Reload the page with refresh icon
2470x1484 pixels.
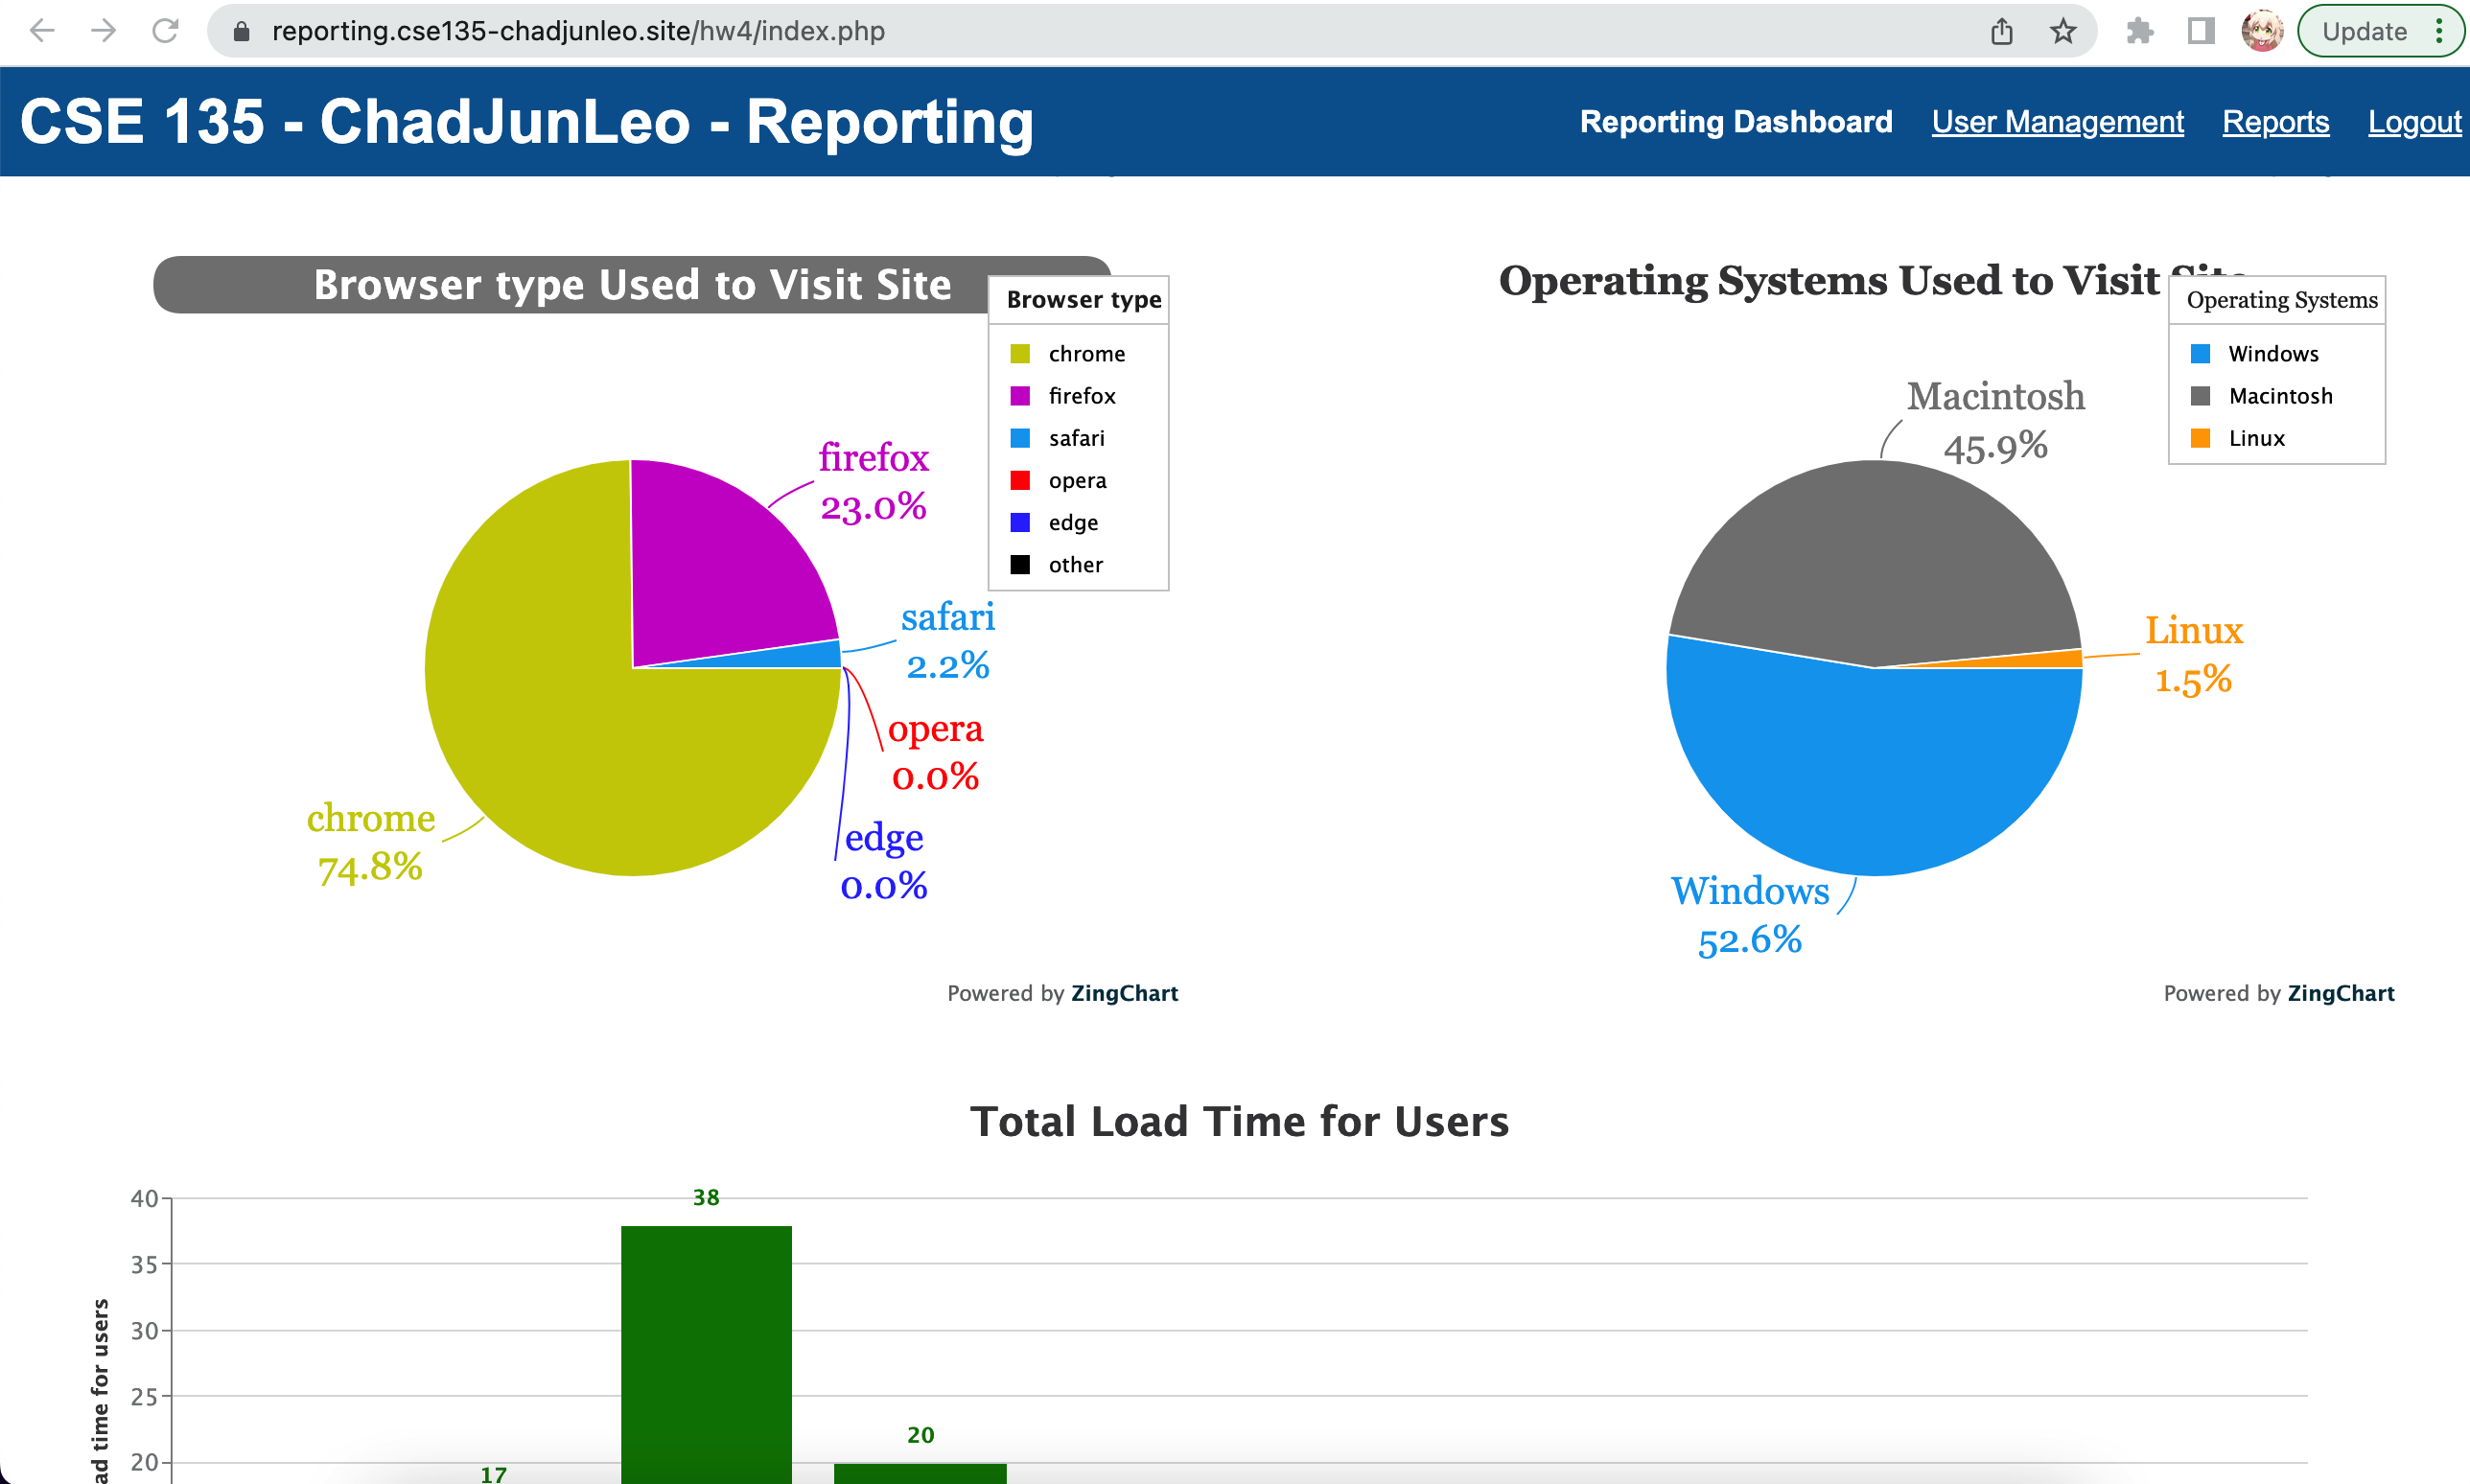pyautogui.click(x=165, y=31)
